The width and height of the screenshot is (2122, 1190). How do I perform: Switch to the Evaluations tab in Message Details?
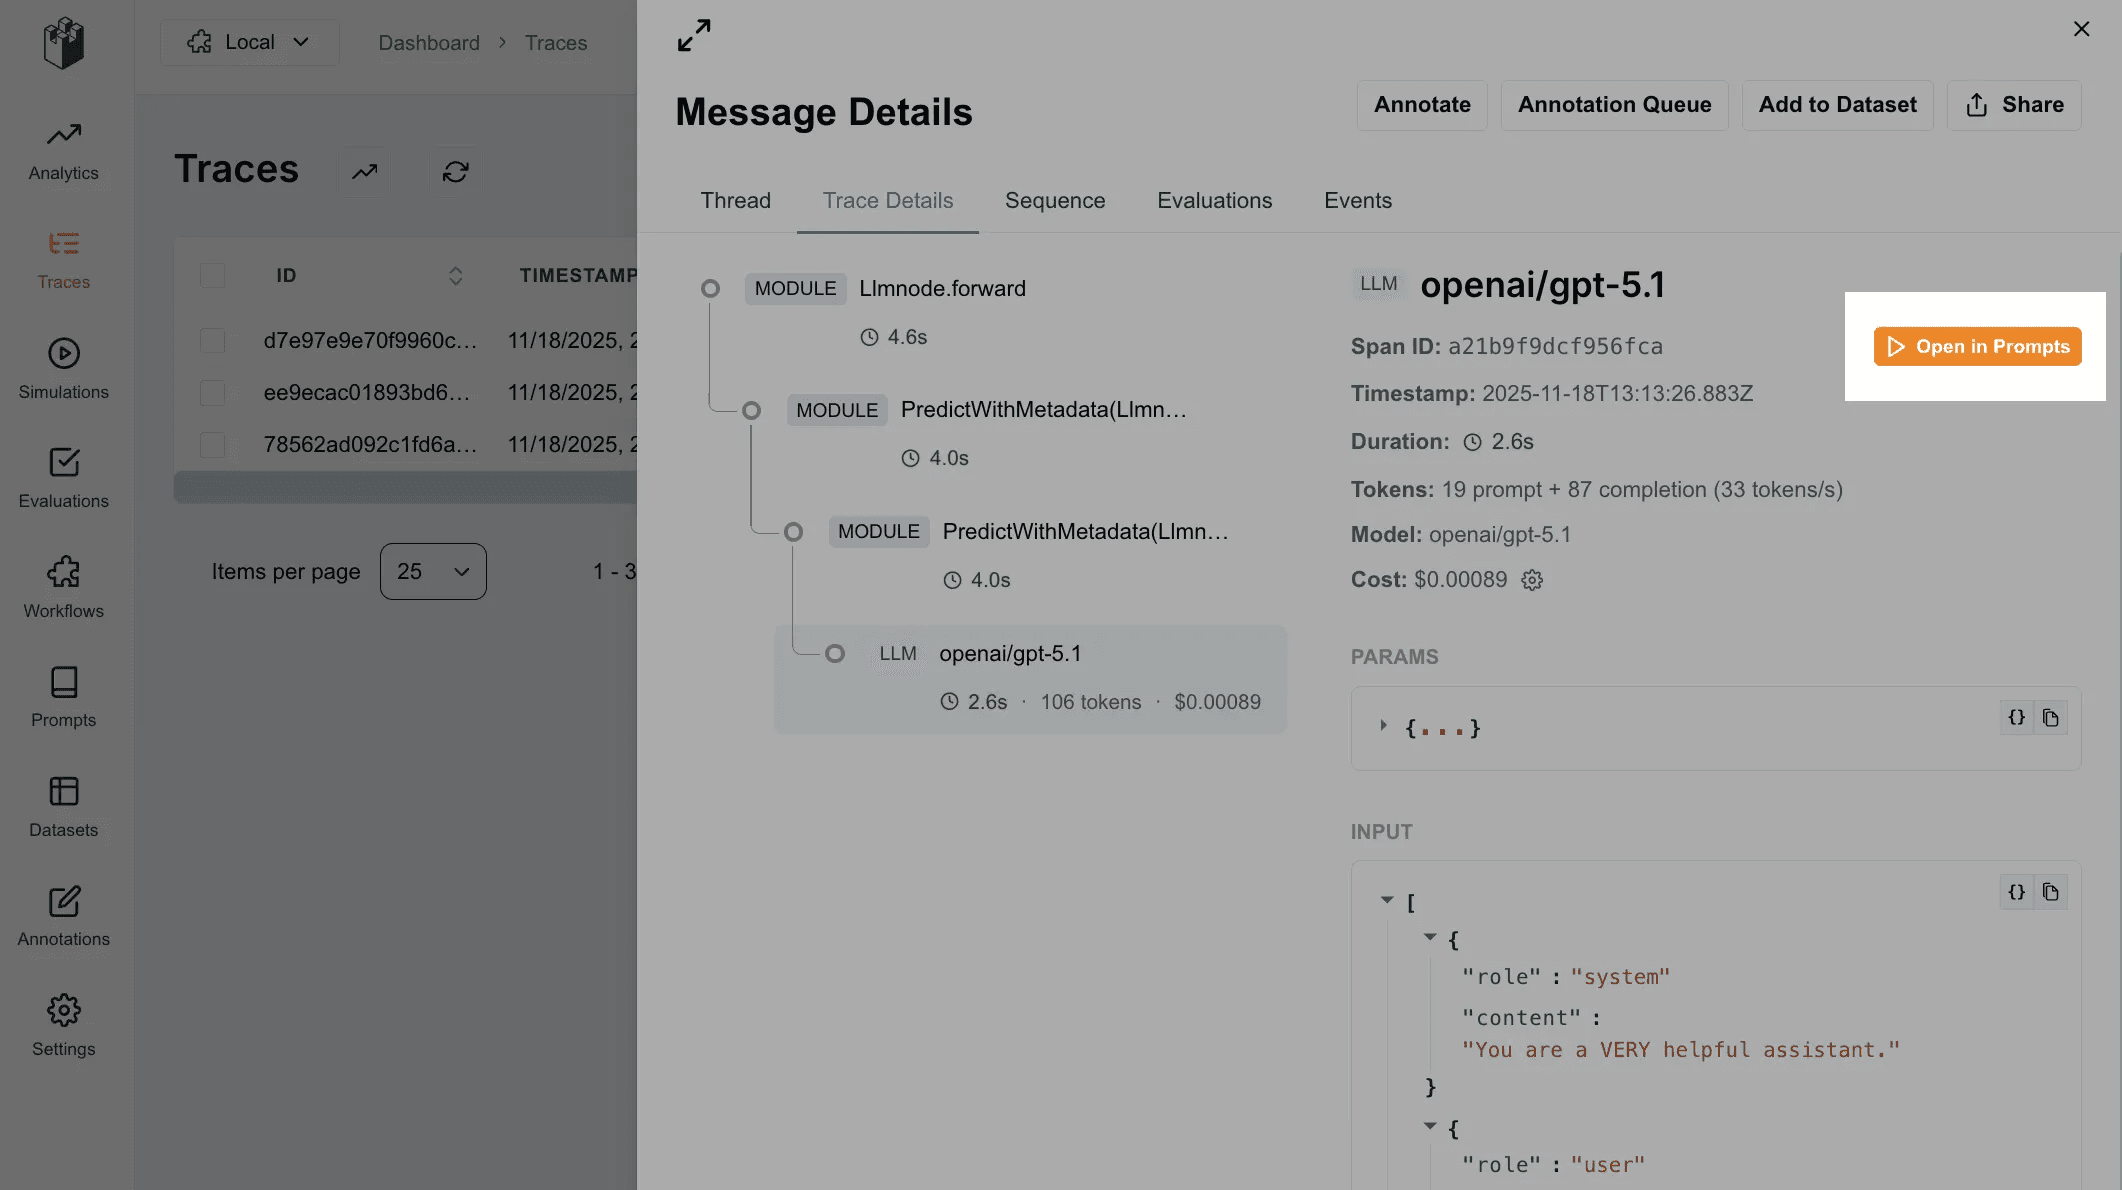click(x=1215, y=201)
